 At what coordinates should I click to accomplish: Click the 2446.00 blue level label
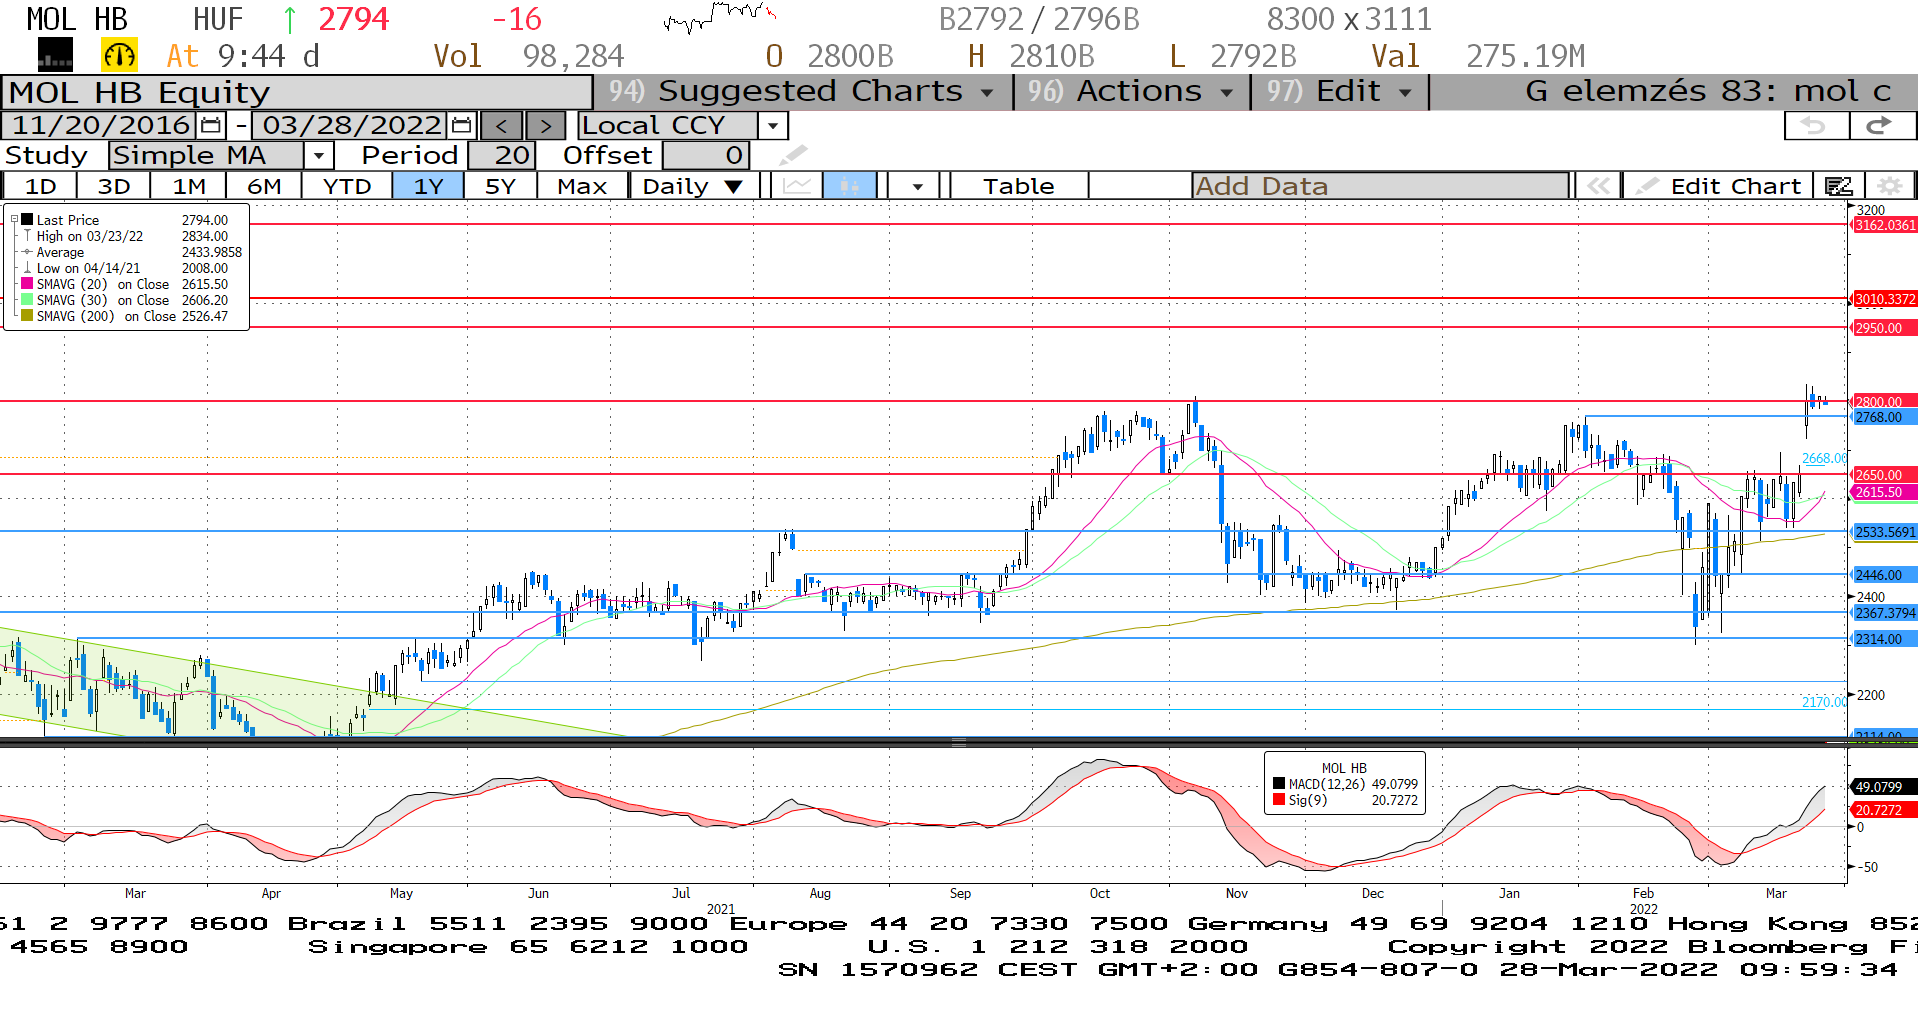pyautogui.click(x=1884, y=575)
